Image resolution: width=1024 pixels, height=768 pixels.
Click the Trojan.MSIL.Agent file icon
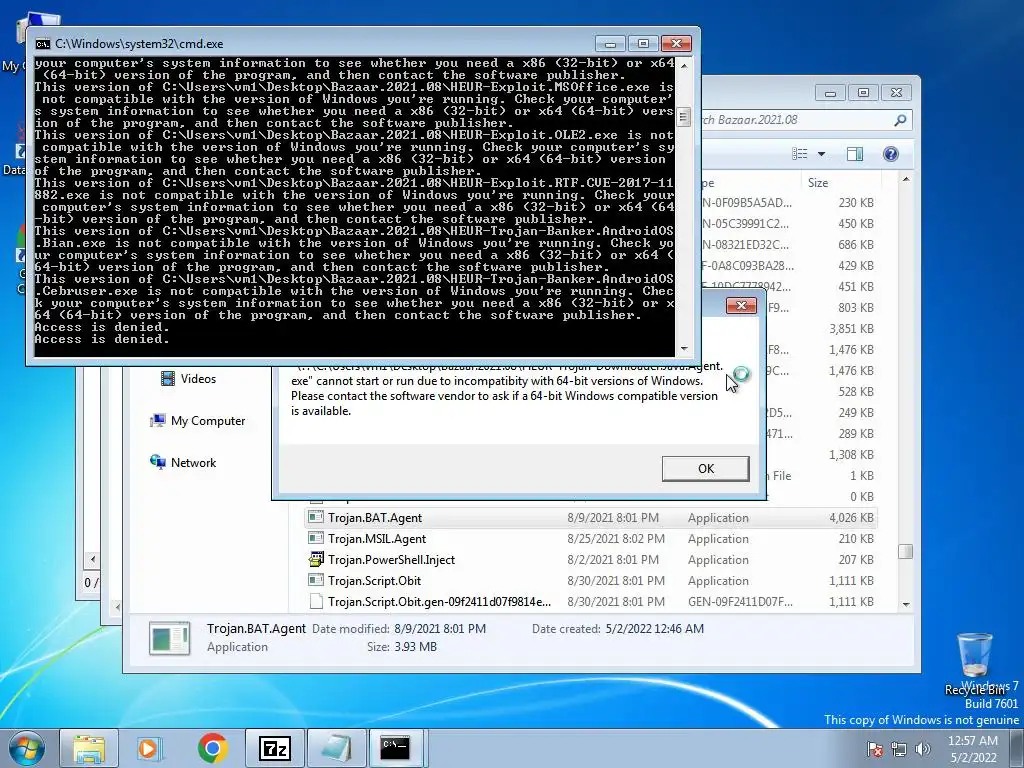tap(316, 539)
